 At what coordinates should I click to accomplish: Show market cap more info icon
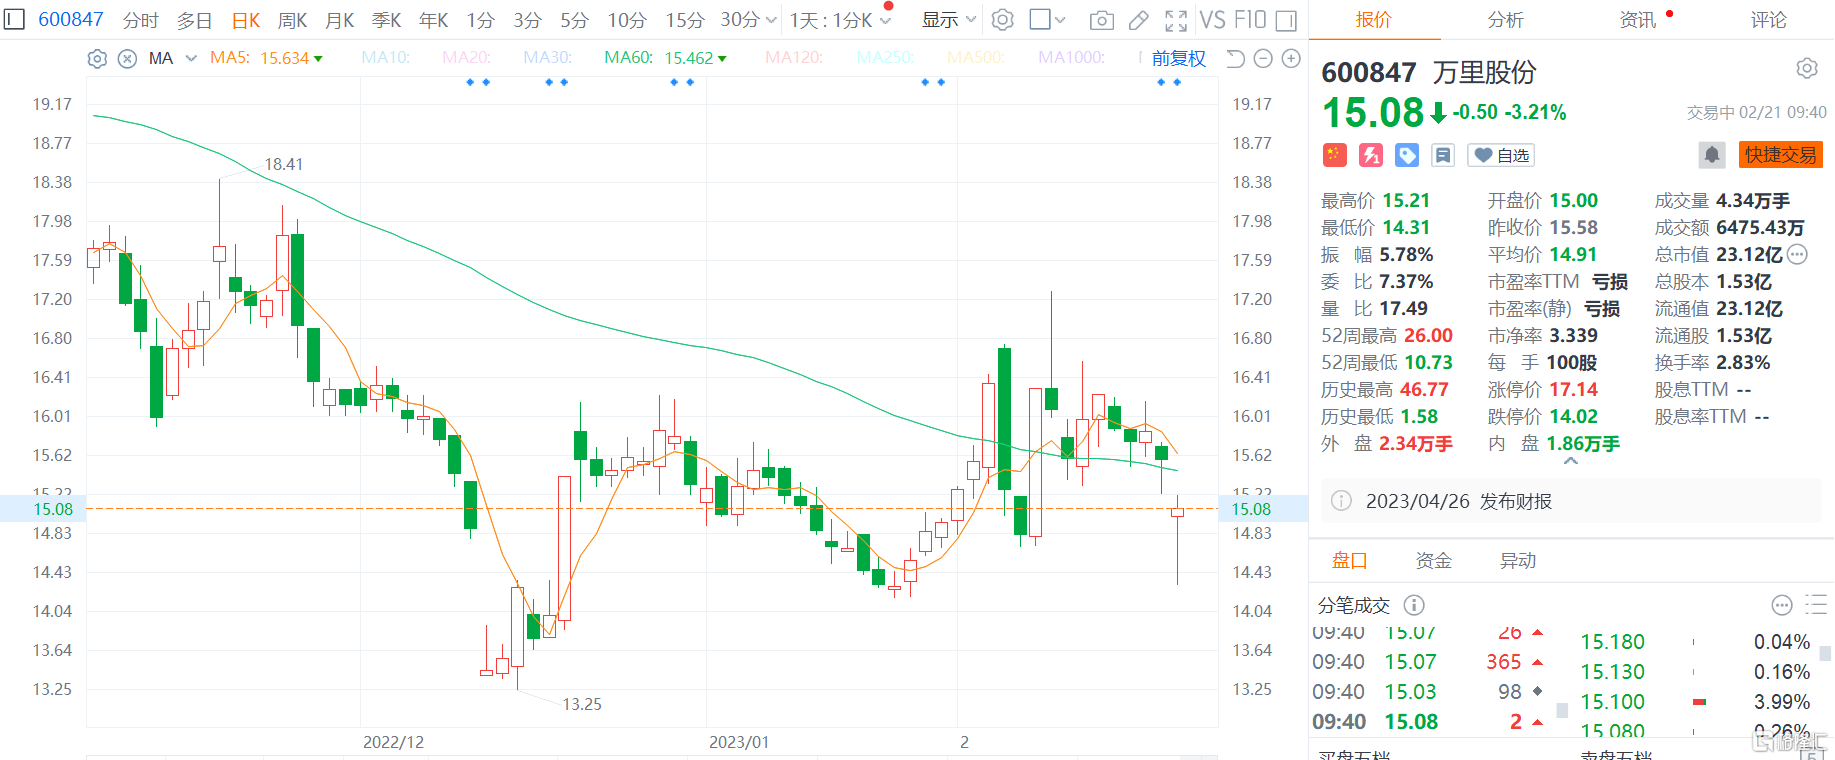(x=1797, y=254)
